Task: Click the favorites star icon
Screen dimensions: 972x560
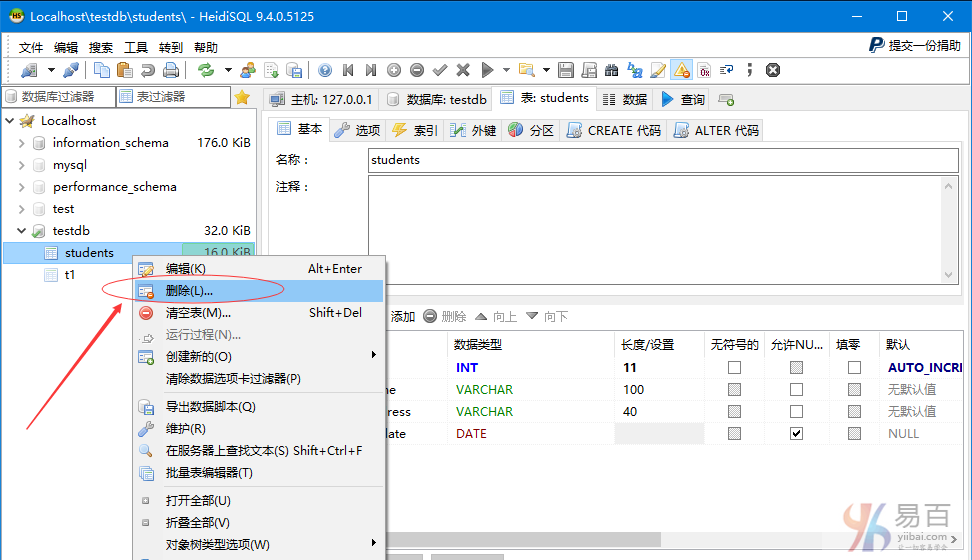Action: coord(241,97)
